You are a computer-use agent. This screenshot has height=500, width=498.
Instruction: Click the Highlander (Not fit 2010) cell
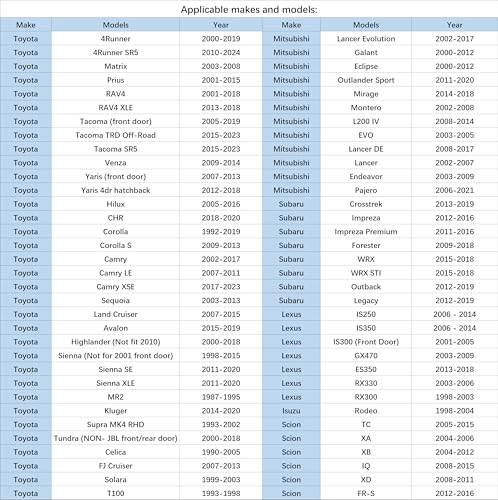115,342
